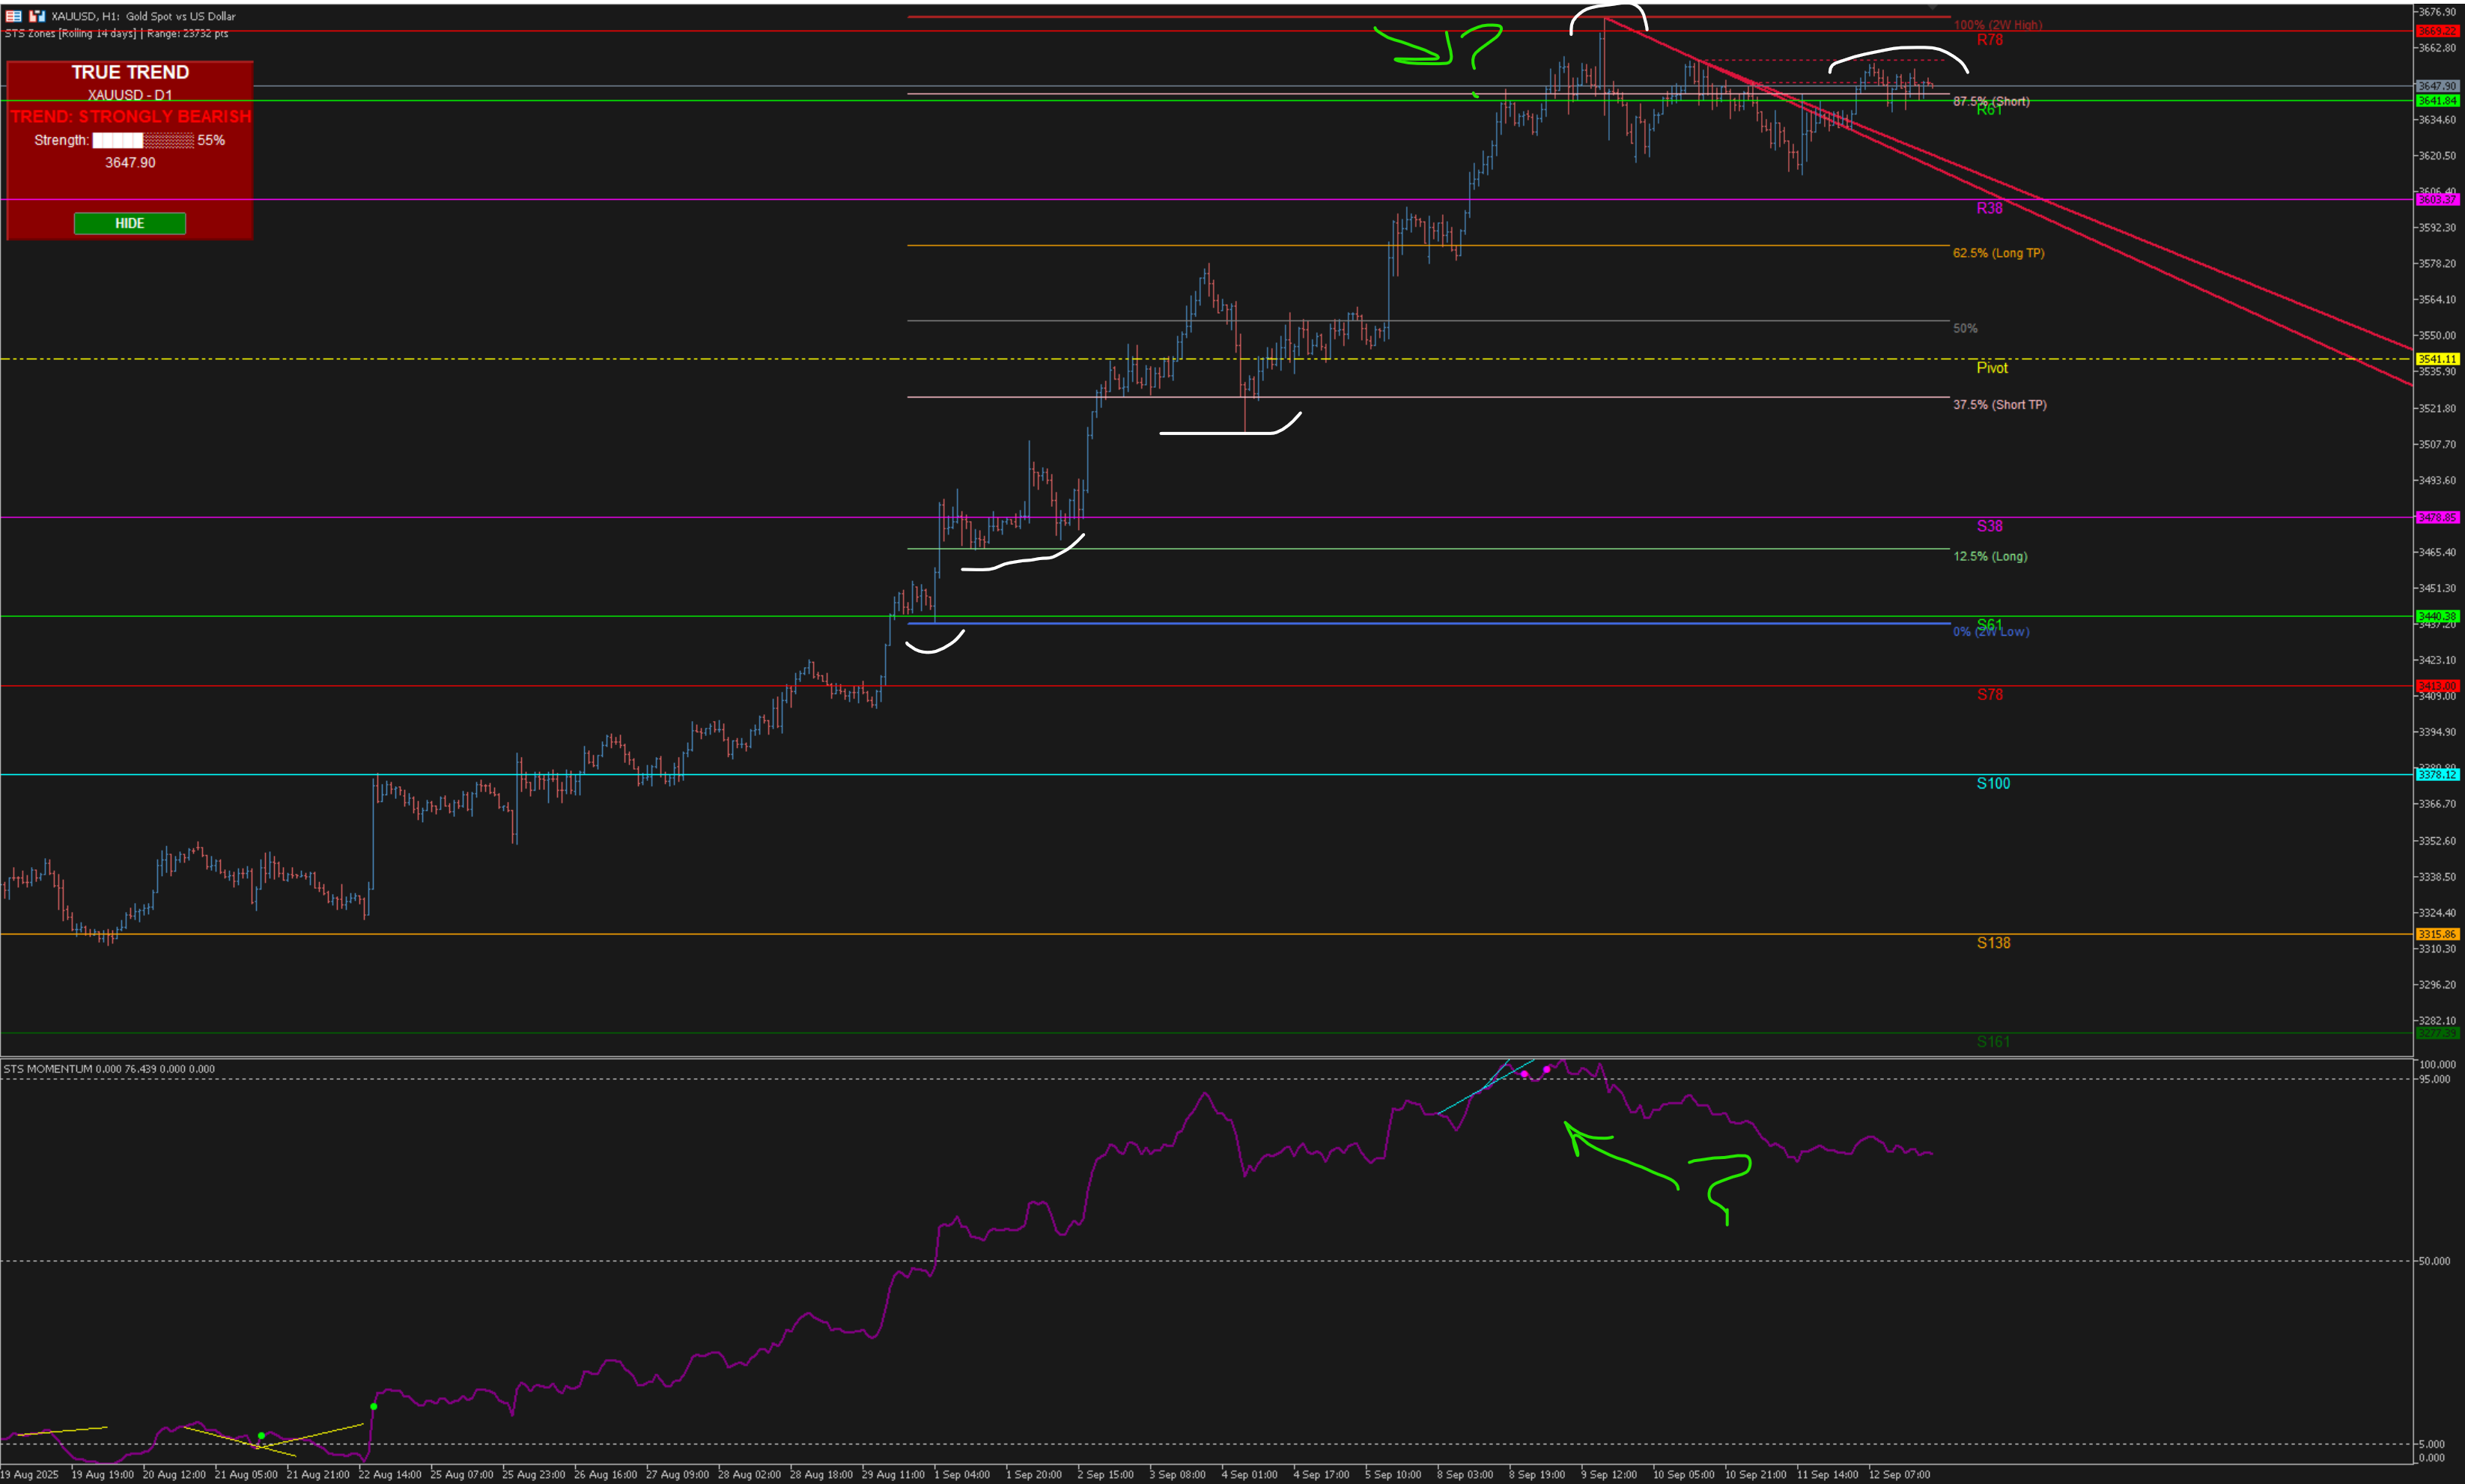Click the green momentum signal dot near 22 Aug
This screenshot has width=2465, height=1484.
tap(374, 1406)
